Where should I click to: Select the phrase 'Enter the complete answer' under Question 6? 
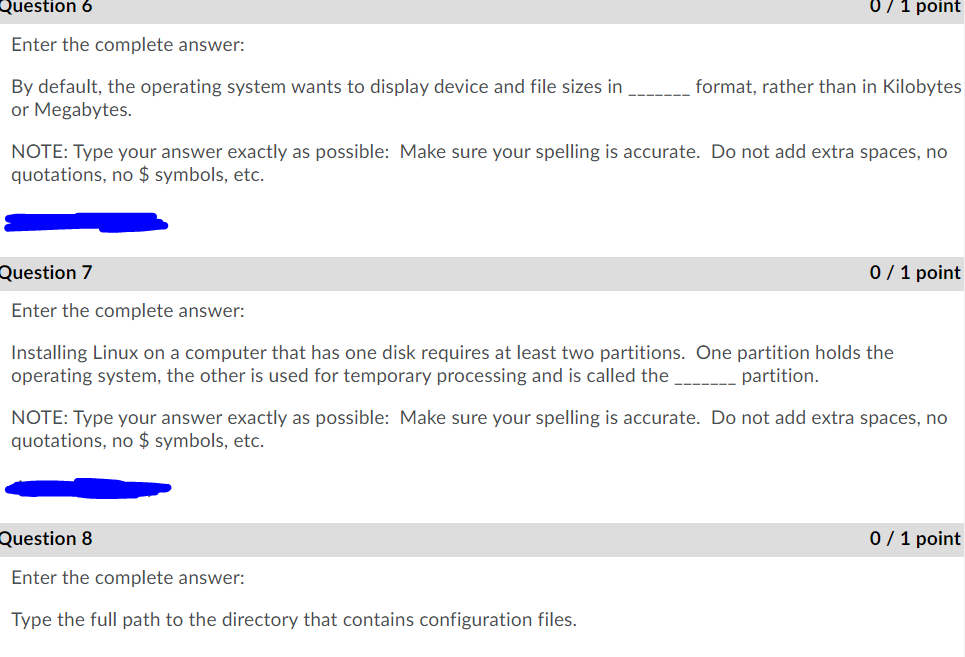(x=127, y=44)
